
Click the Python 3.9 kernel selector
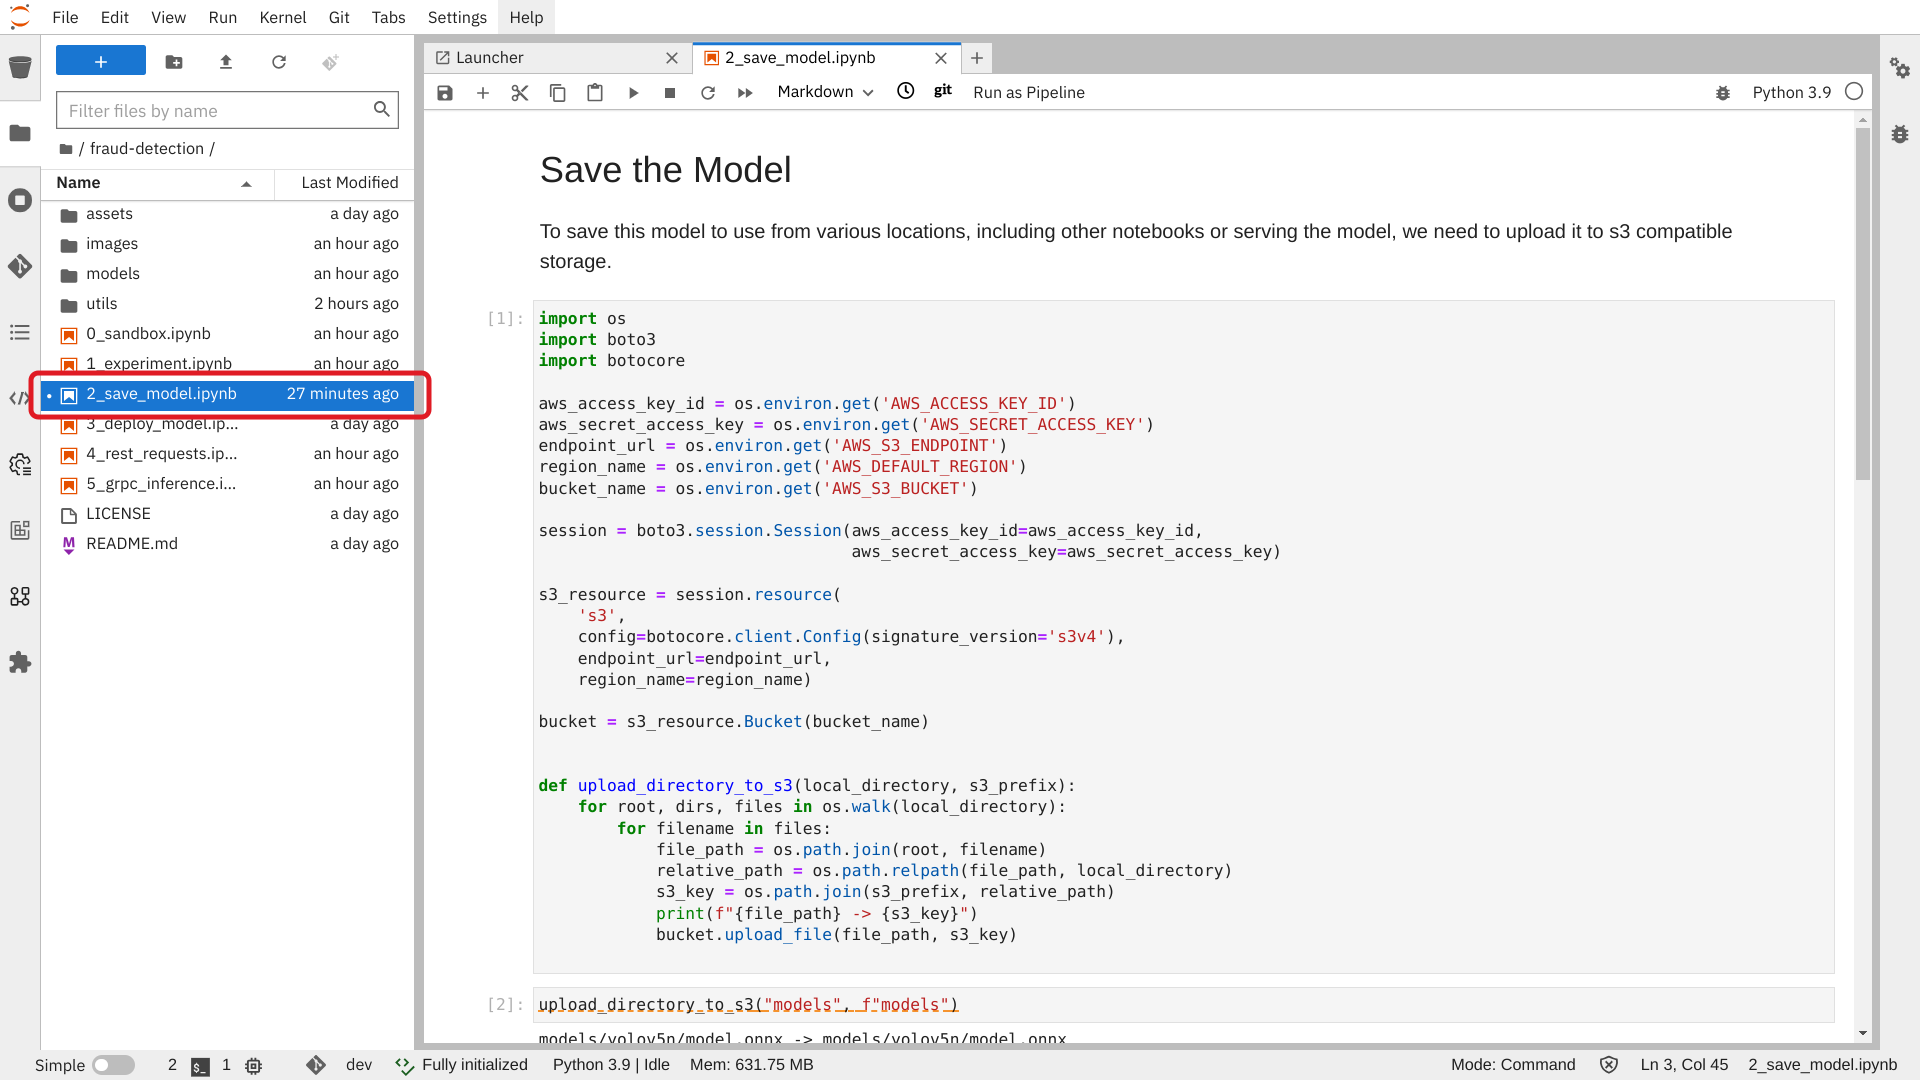[x=1791, y=92]
